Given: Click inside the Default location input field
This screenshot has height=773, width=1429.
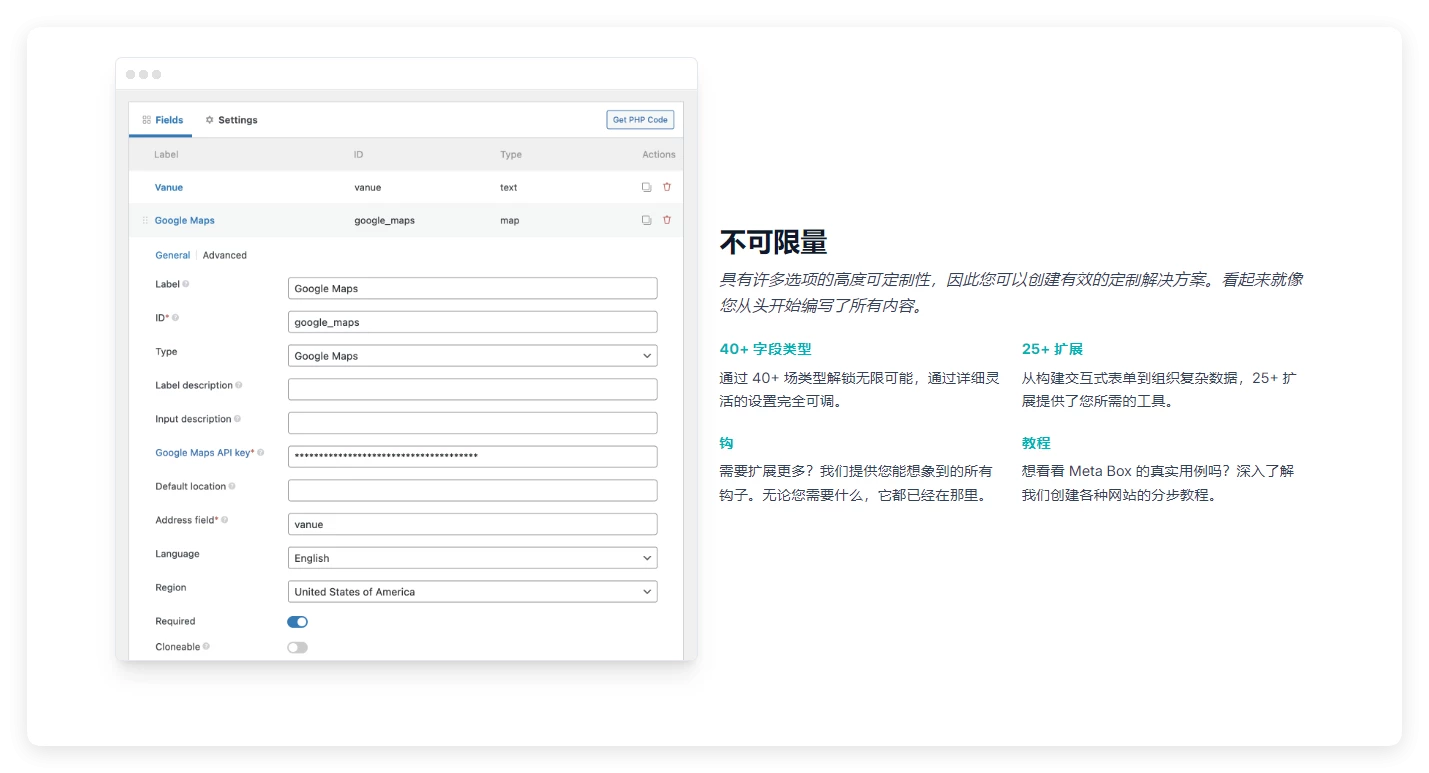Looking at the screenshot, I should [472, 490].
